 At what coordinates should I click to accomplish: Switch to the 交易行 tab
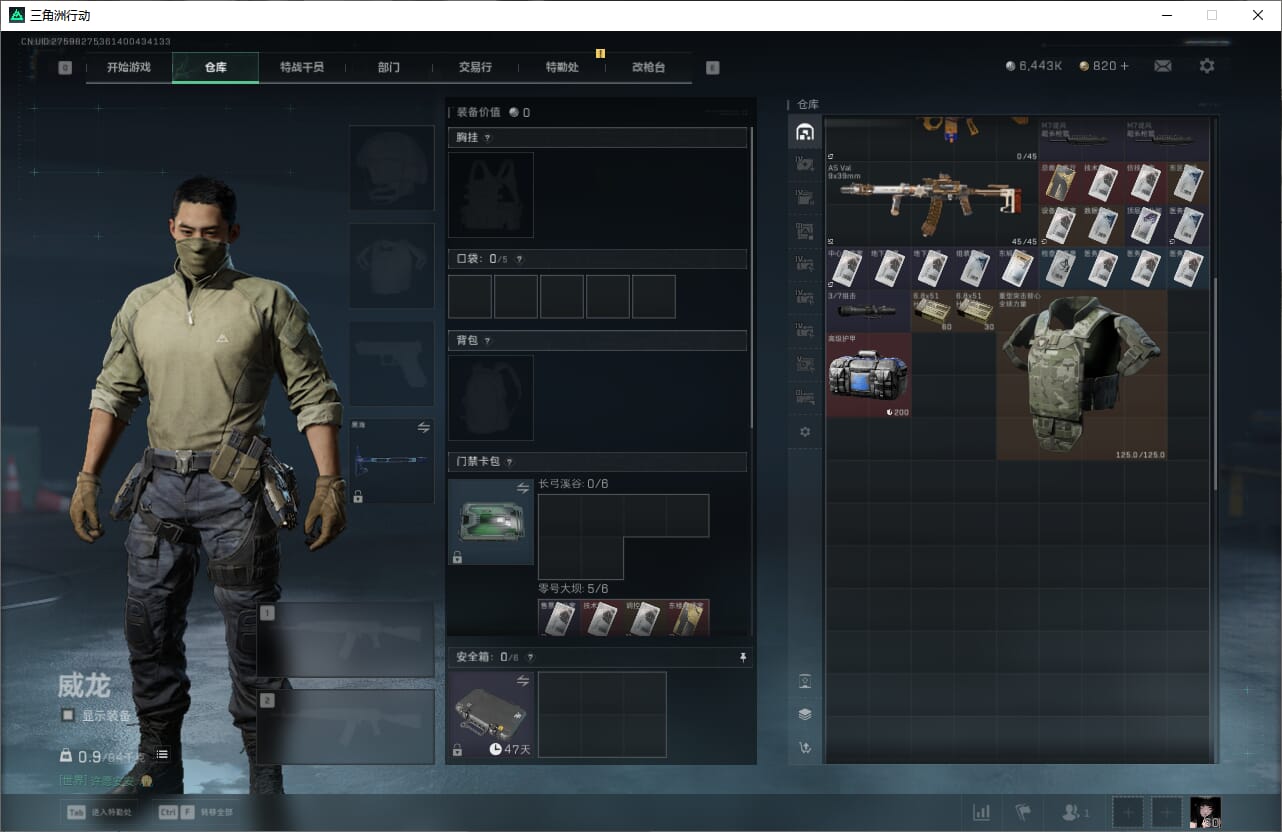click(x=475, y=67)
